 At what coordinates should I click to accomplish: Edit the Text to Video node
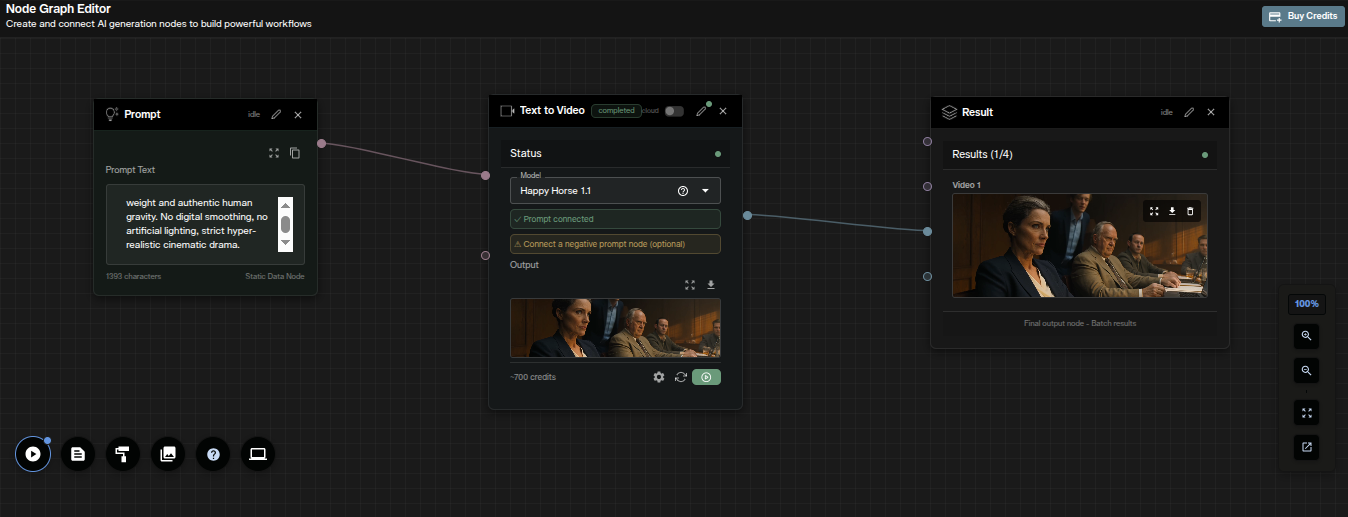(x=701, y=111)
